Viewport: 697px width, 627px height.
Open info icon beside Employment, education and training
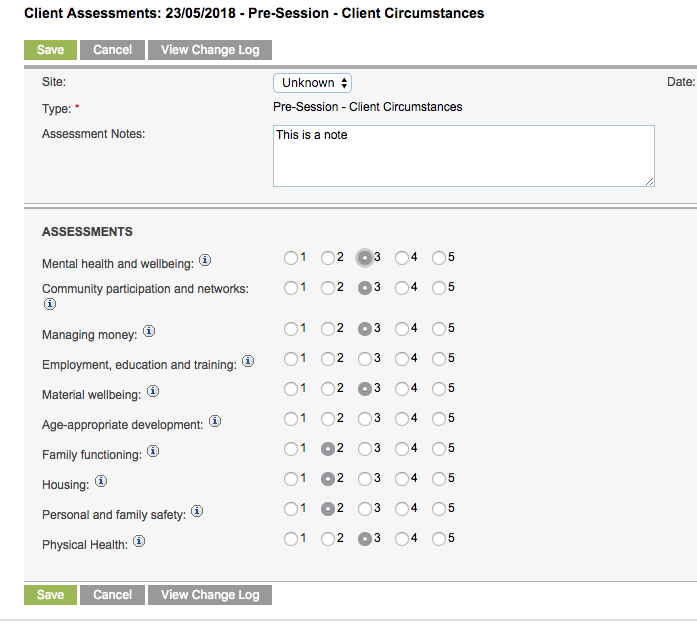pos(248,361)
